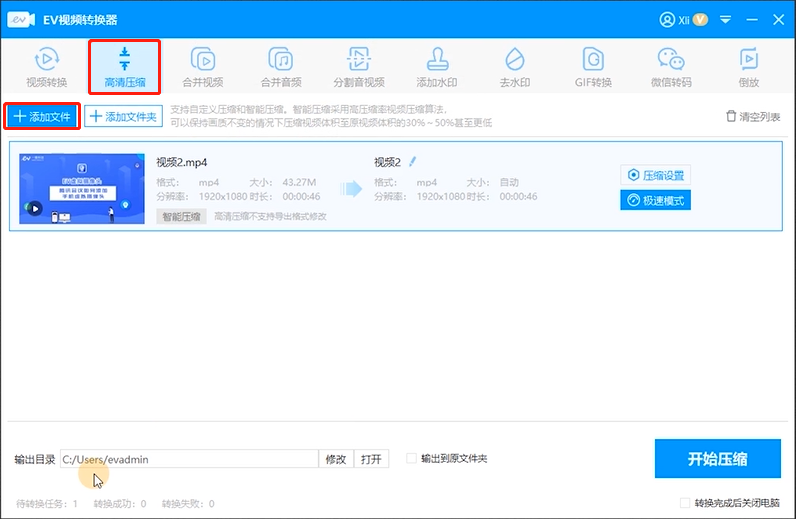Enable 输出到原文件夹 checkbox
796x519 pixels.
412,459
